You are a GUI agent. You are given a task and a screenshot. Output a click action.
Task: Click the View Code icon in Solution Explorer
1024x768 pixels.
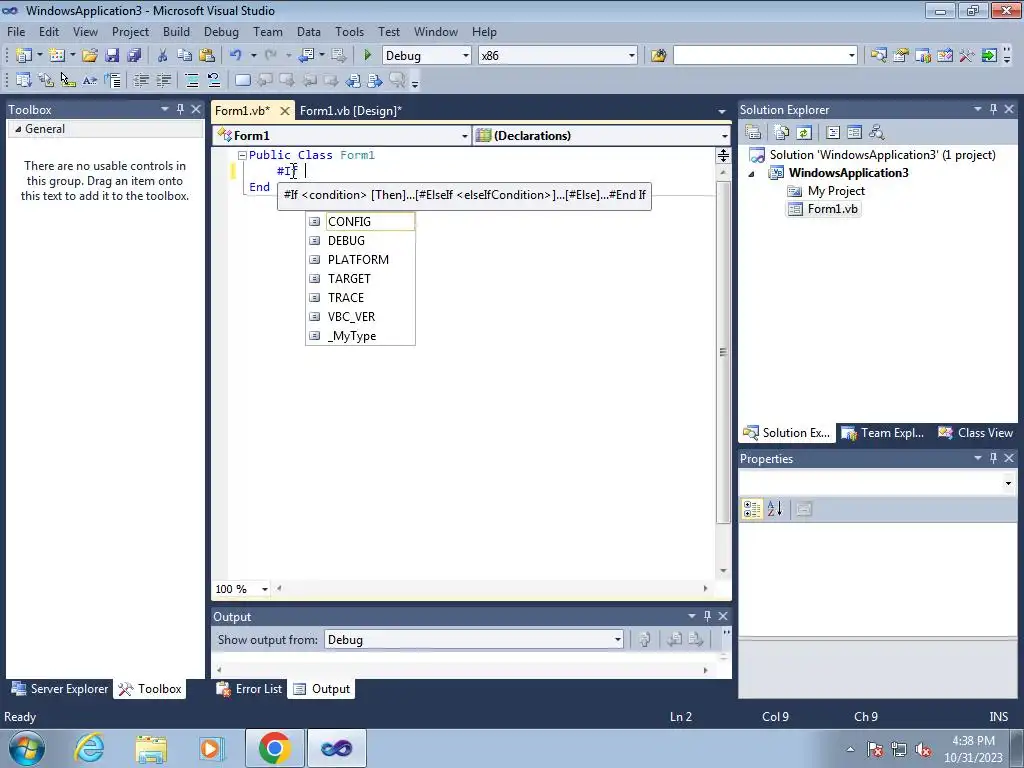[x=833, y=133]
